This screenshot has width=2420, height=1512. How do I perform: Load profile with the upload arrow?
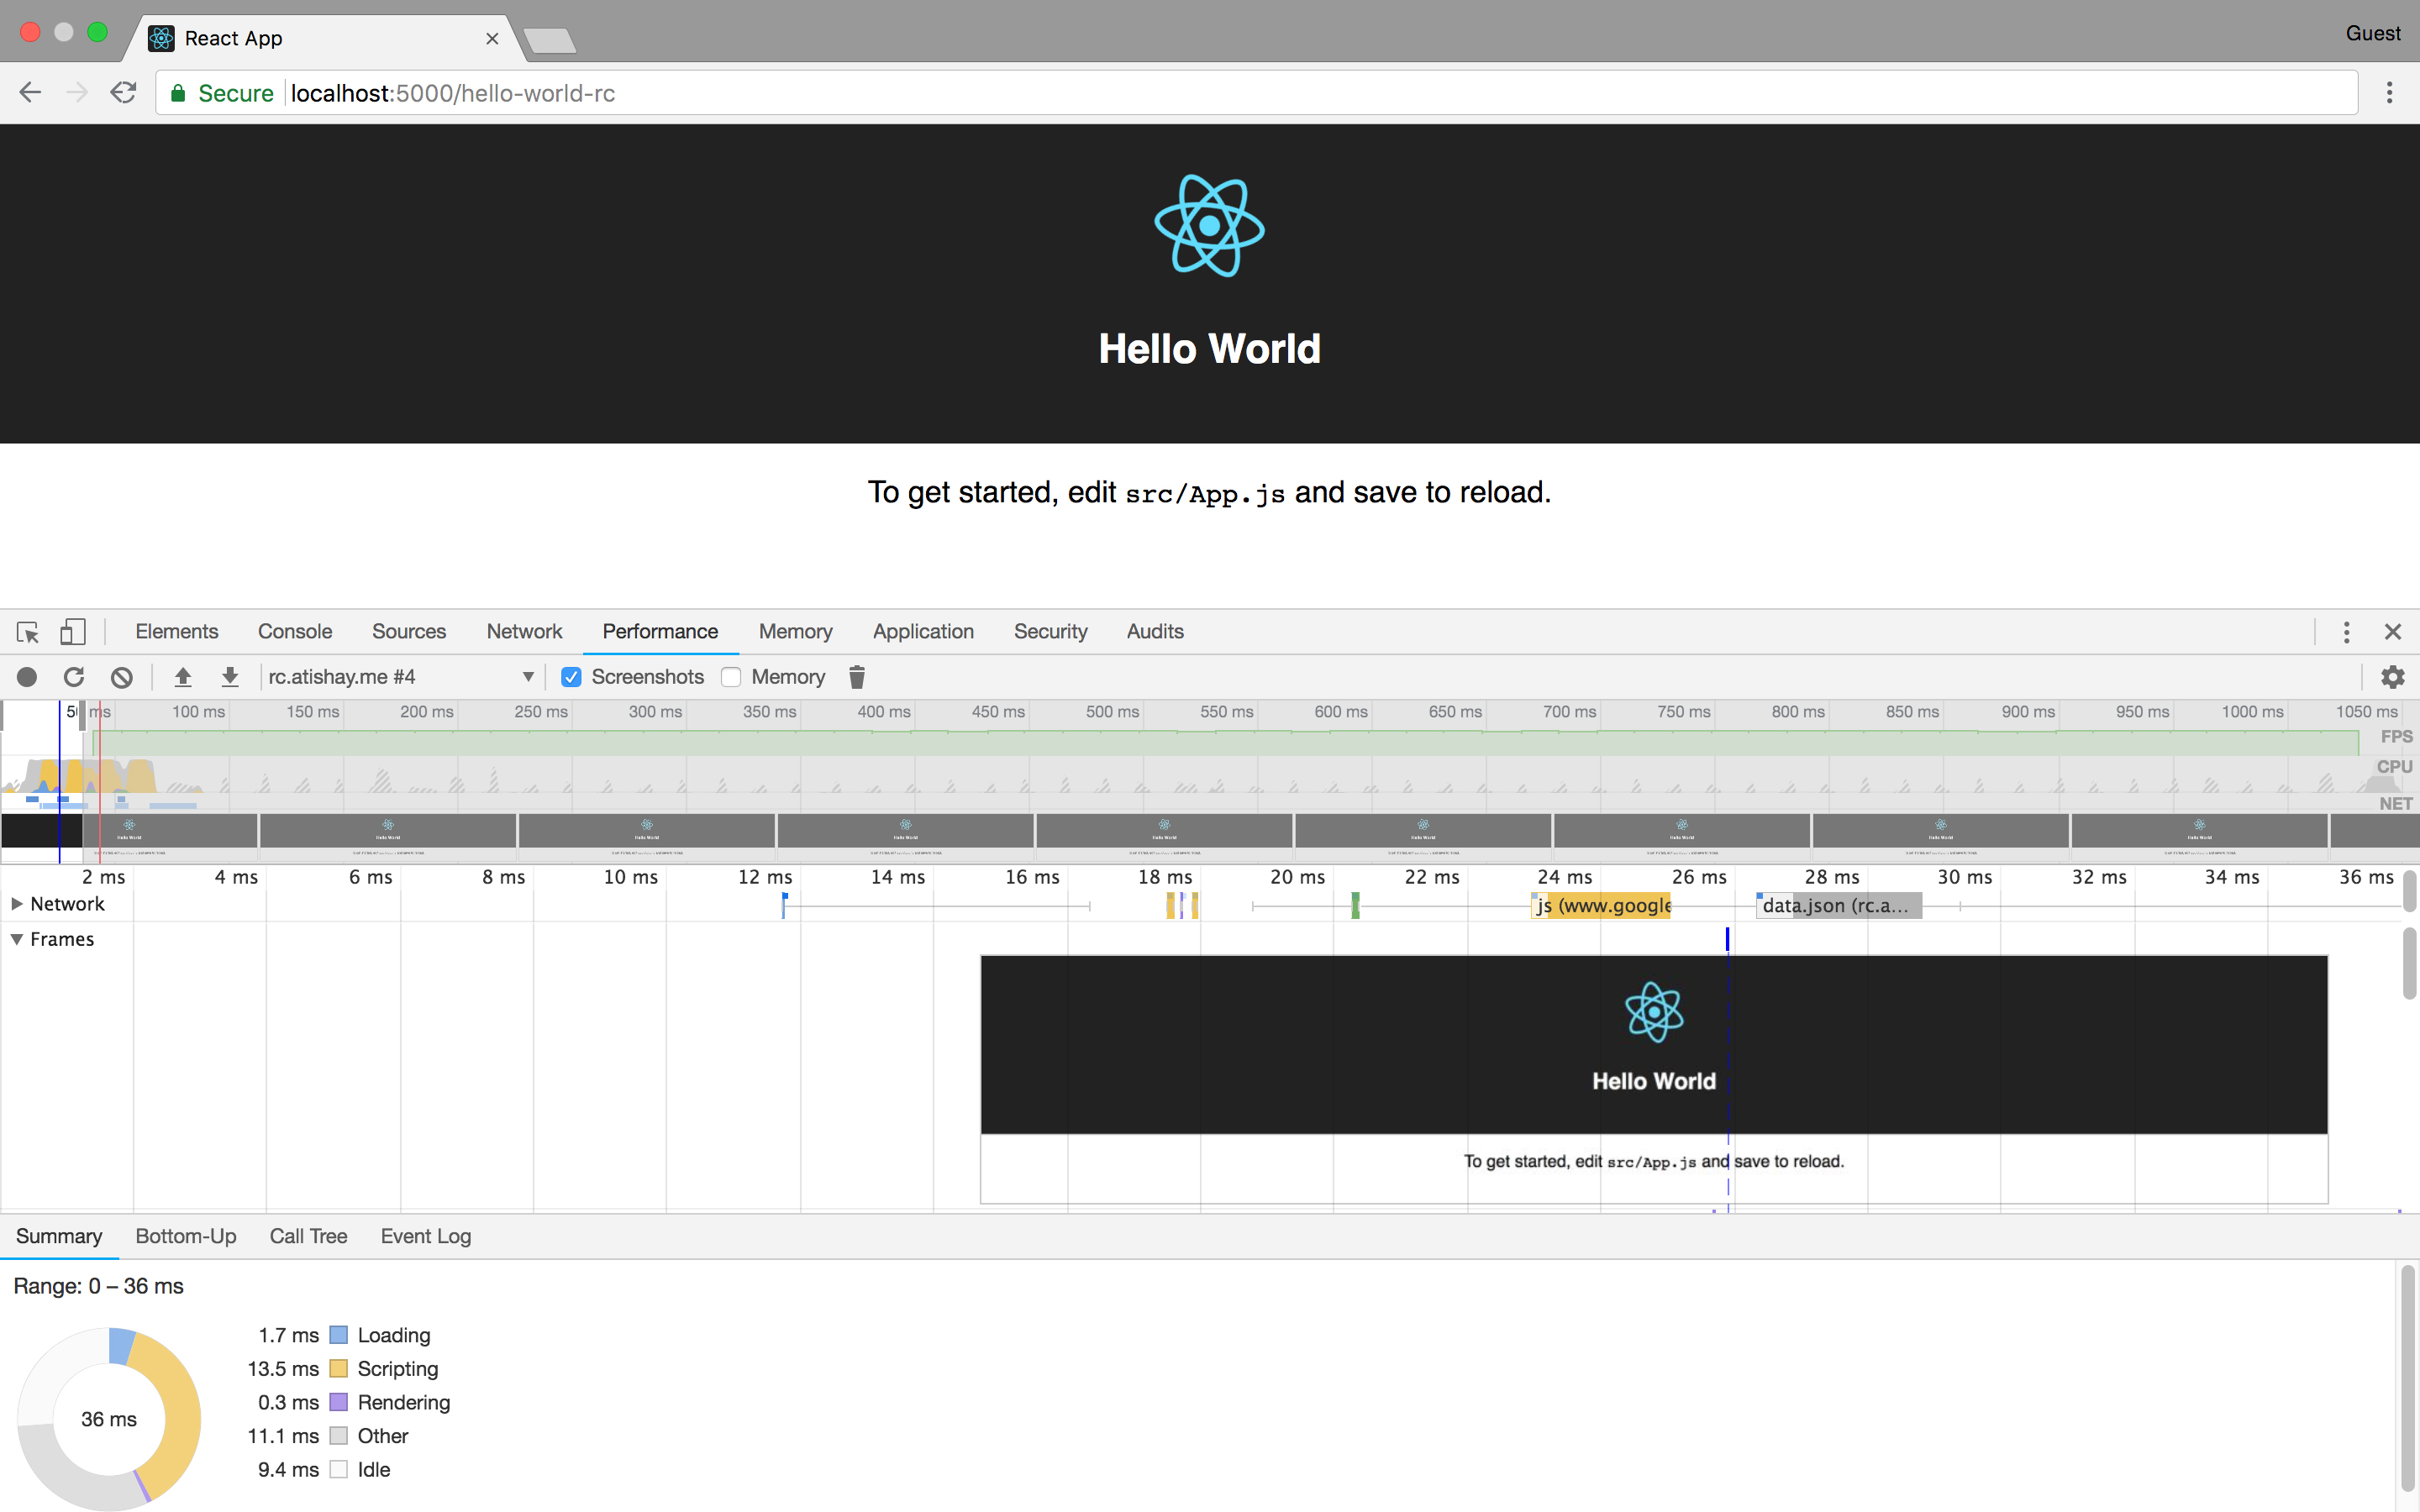(183, 677)
